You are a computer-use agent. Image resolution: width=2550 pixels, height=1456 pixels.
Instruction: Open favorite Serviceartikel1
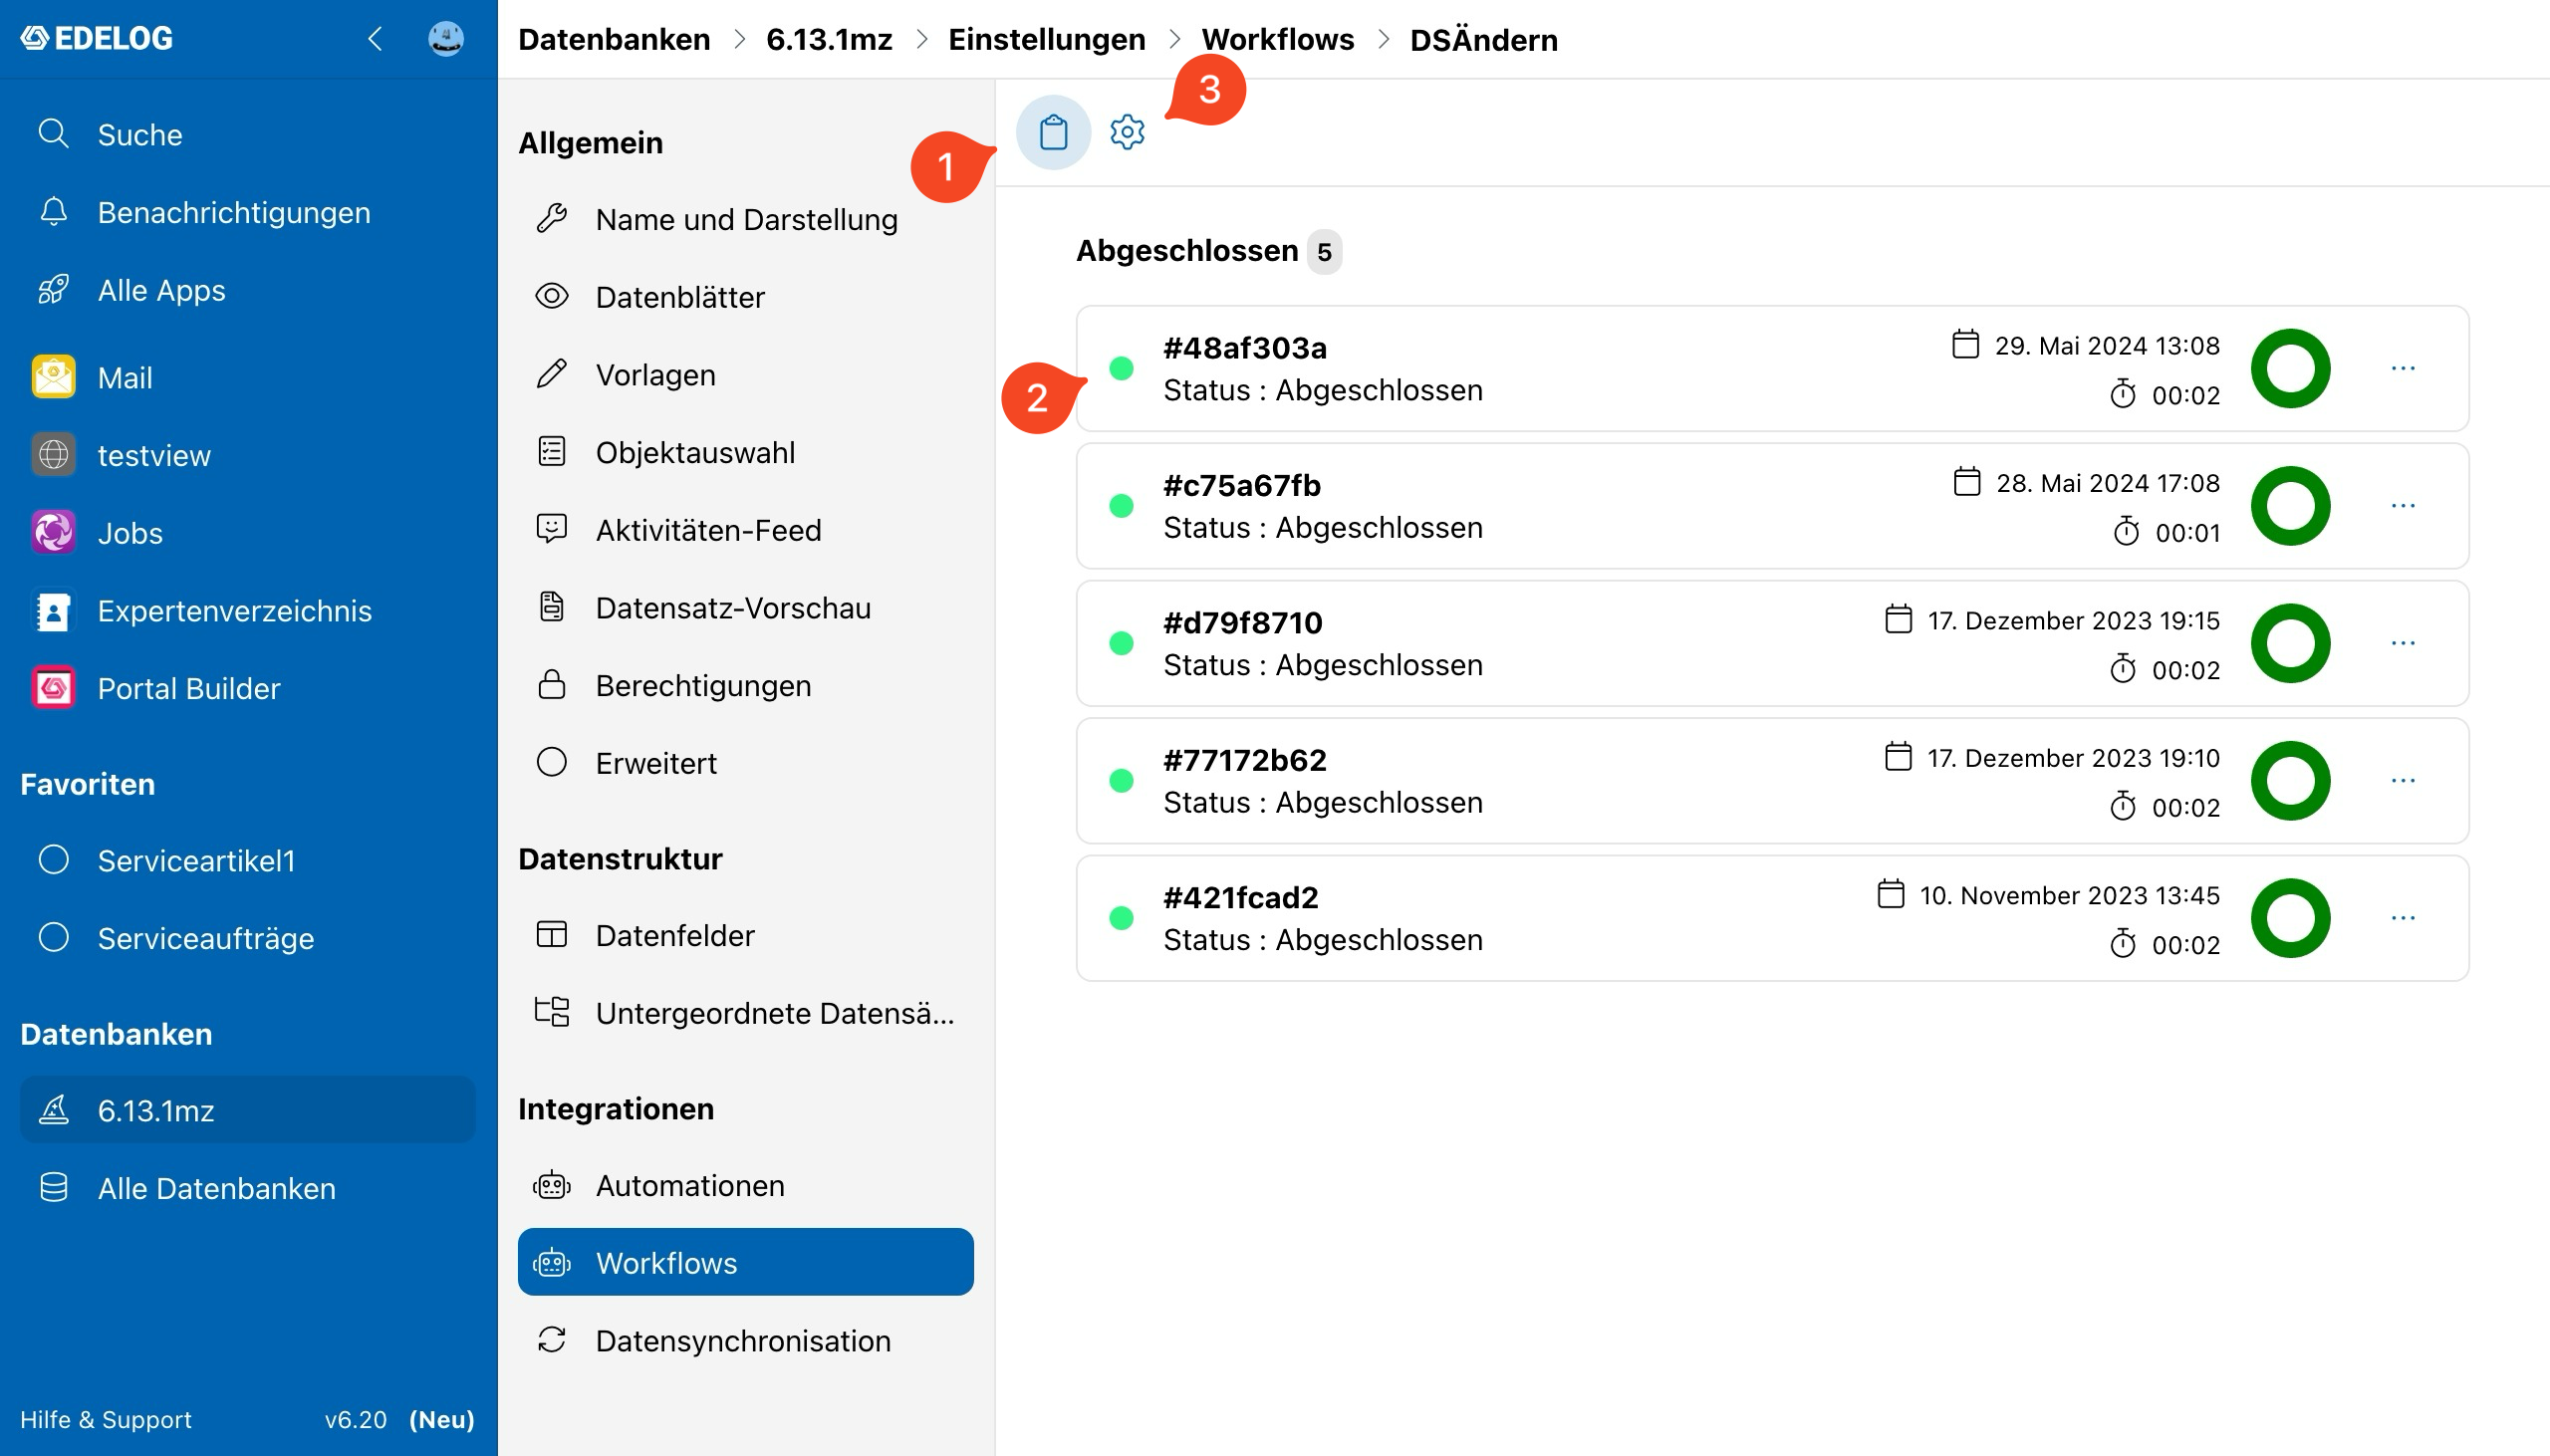click(249, 860)
